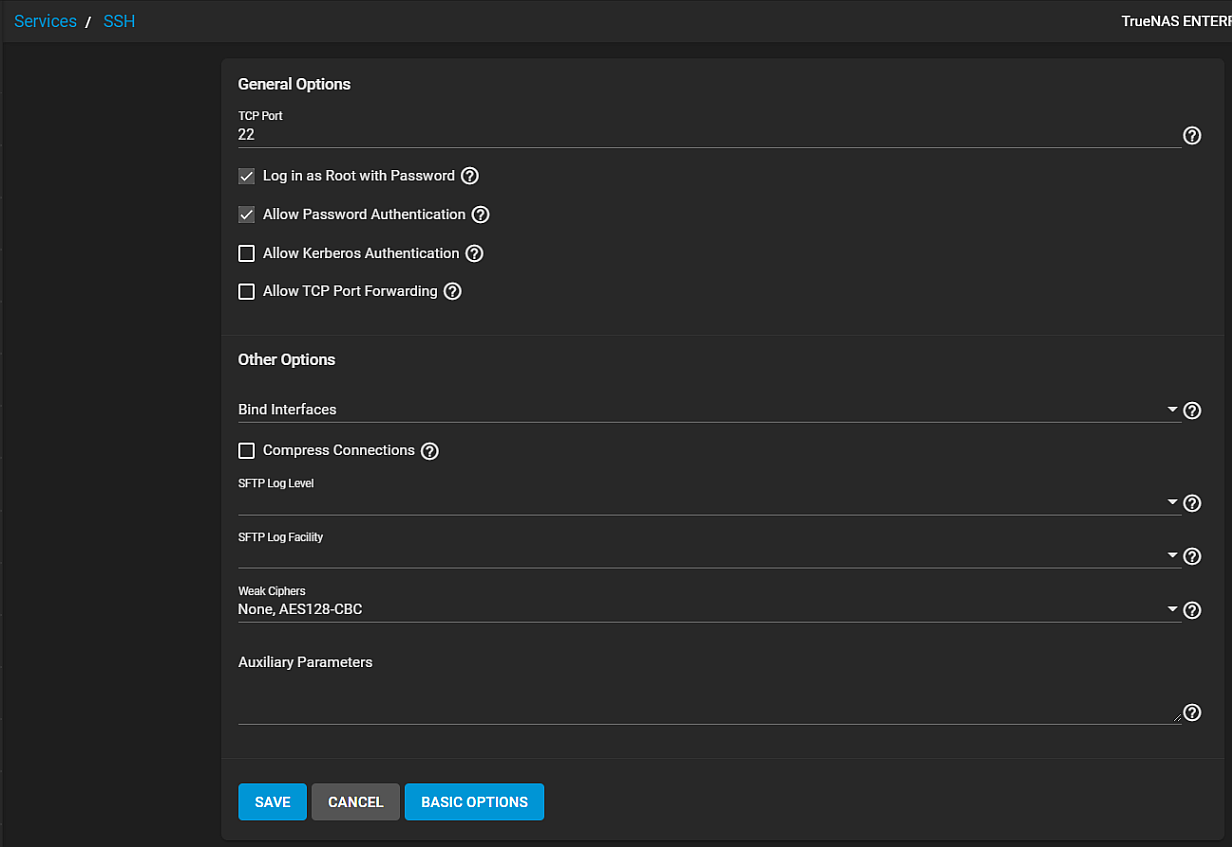Enable Compress Connections checkbox
This screenshot has height=847, width=1232.
246,451
